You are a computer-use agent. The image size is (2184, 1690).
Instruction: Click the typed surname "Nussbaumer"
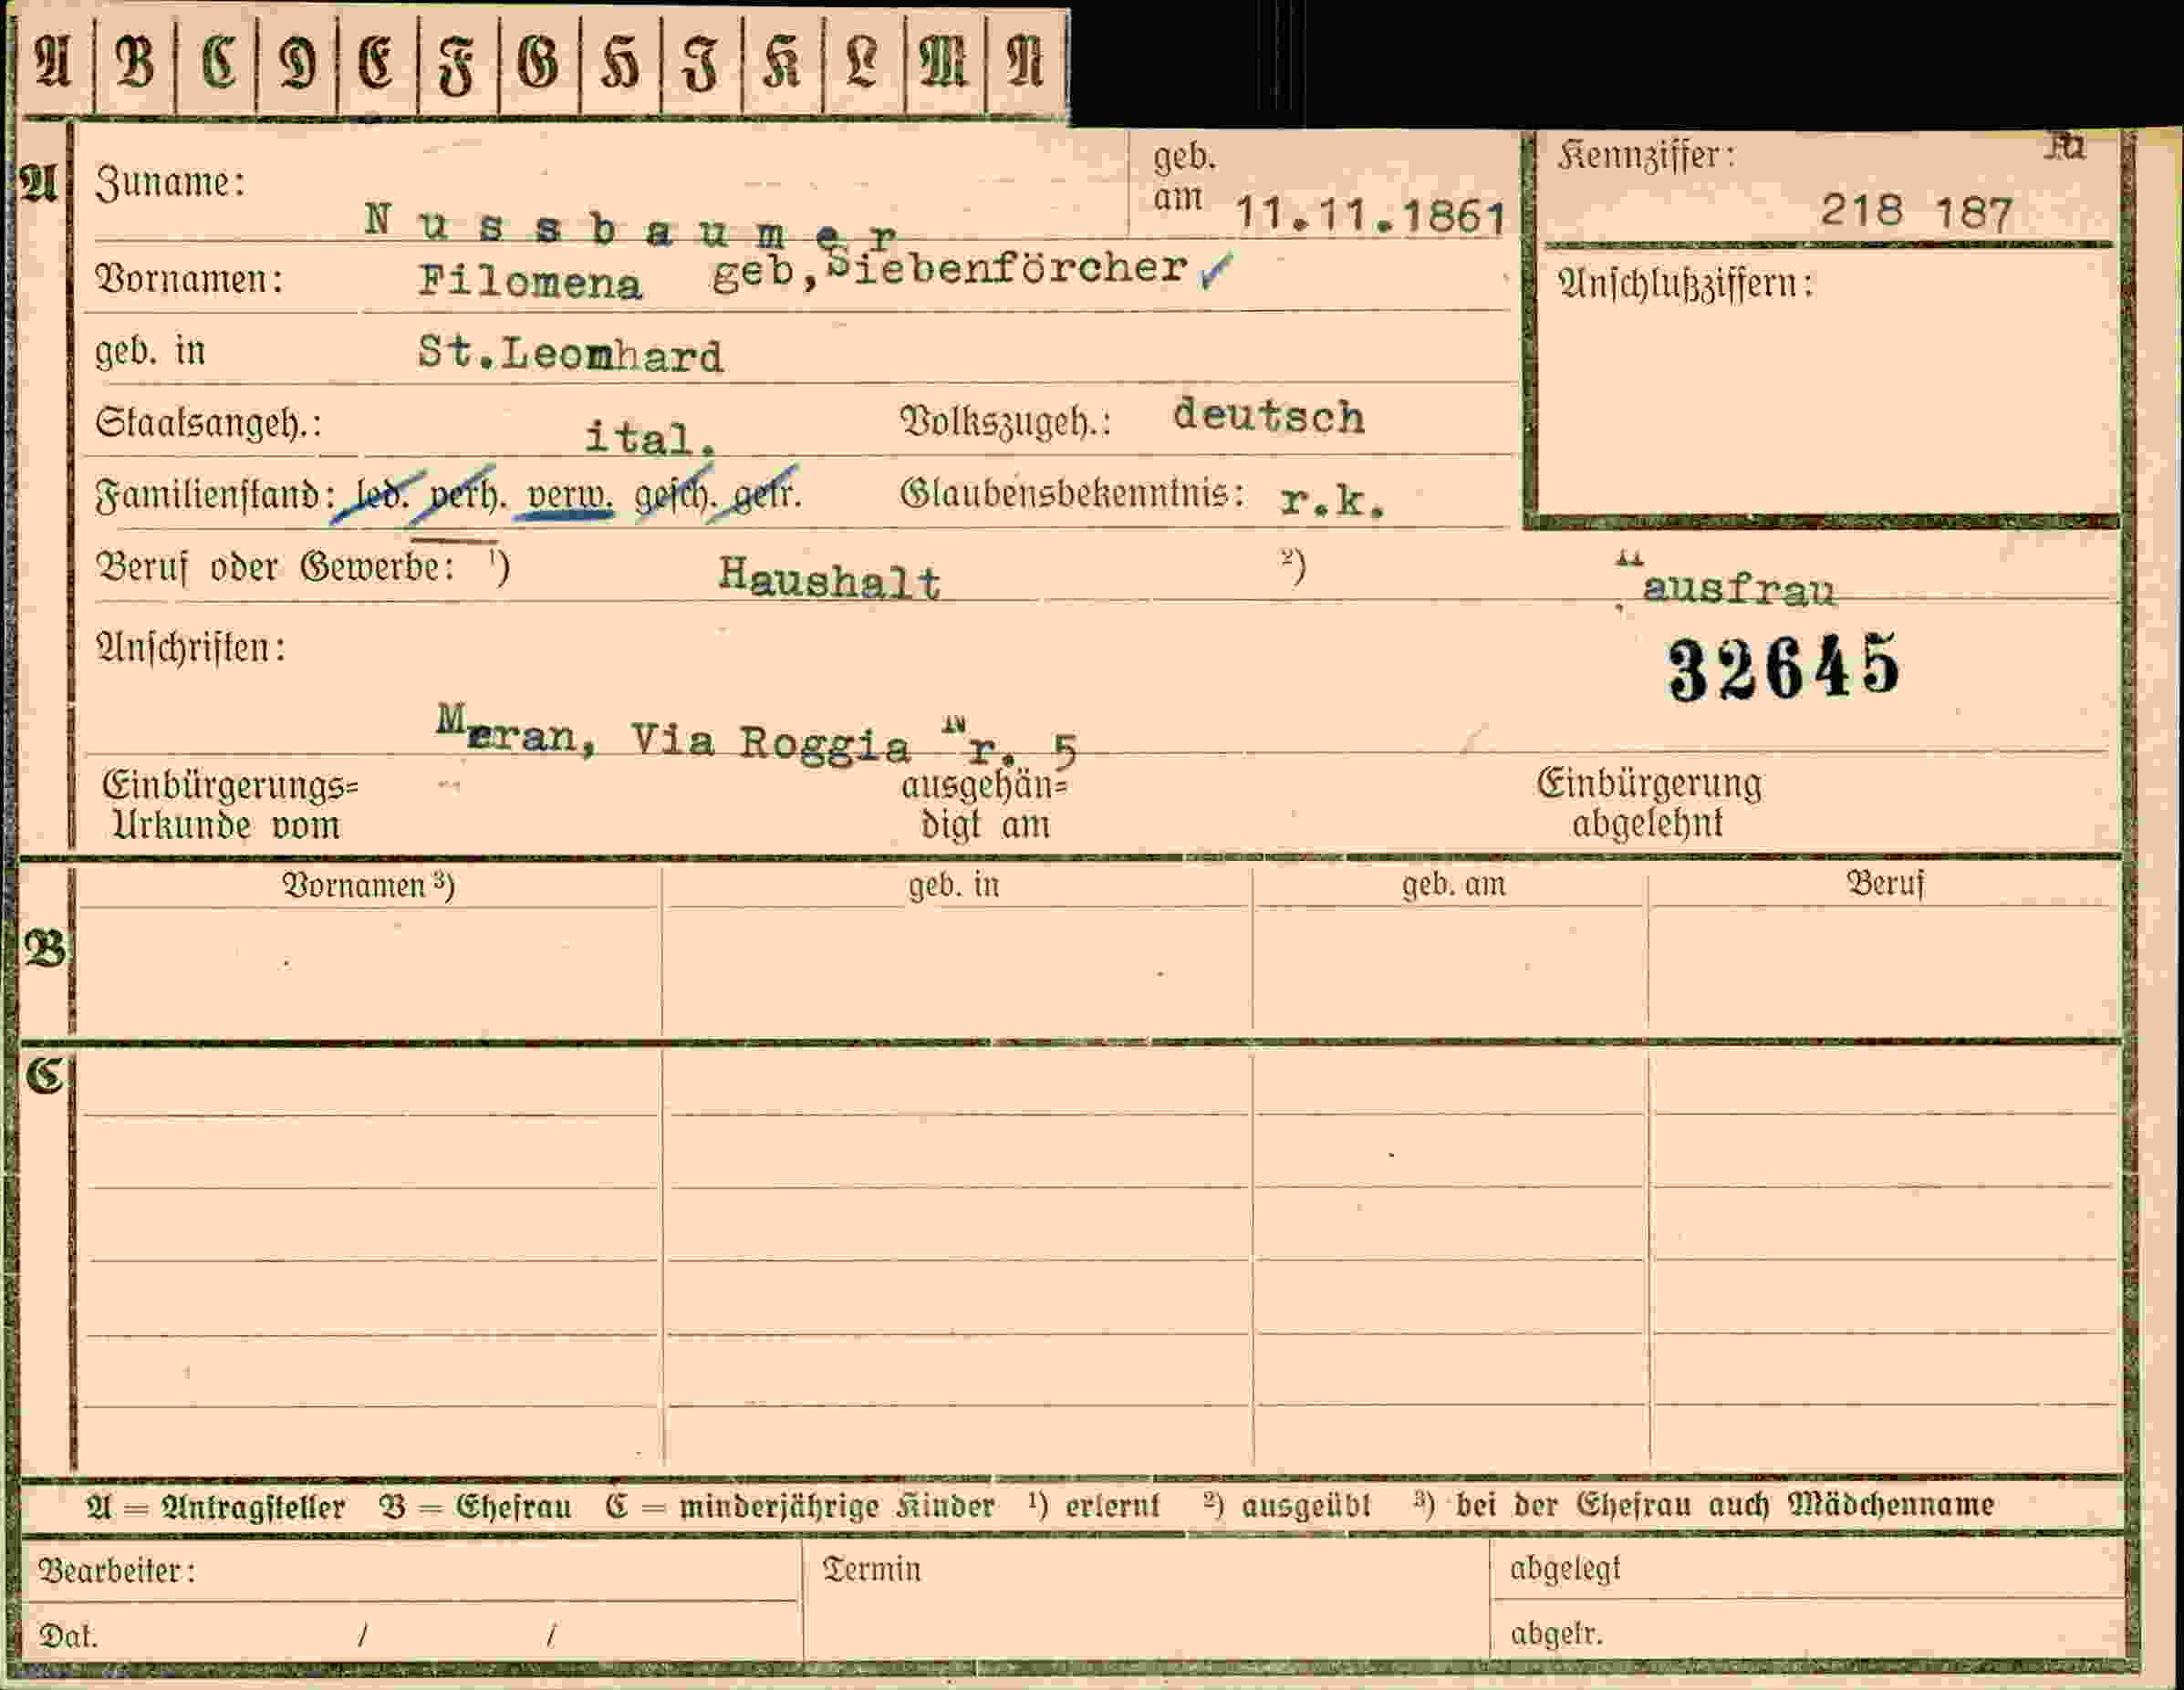[x=631, y=227]
